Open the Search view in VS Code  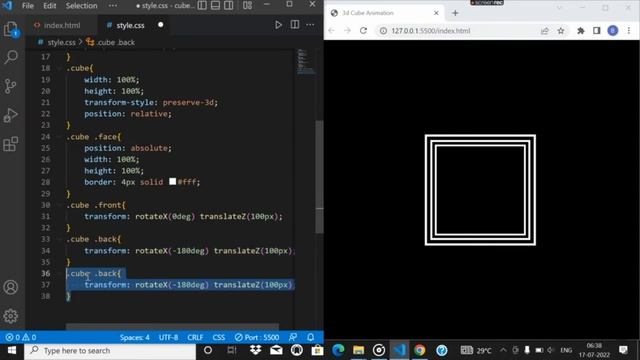tap(11, 57)
